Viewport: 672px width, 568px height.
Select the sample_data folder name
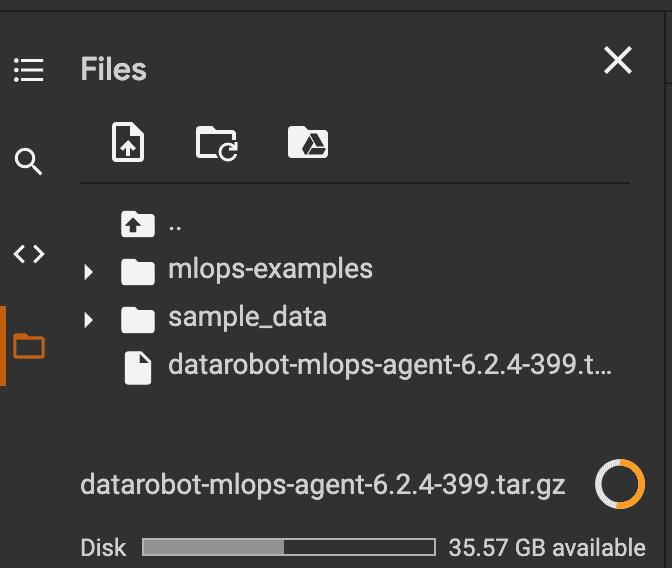click(247, 318)
